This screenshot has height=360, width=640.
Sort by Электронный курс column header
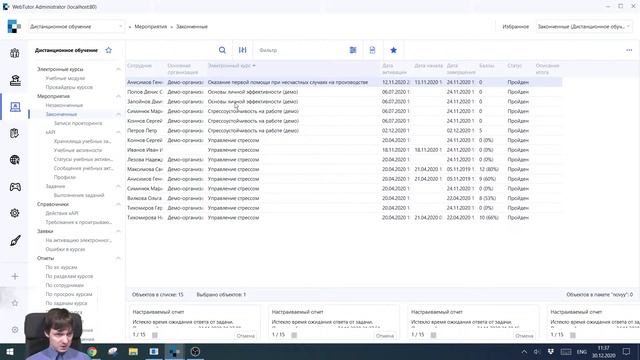pos(231,66)
